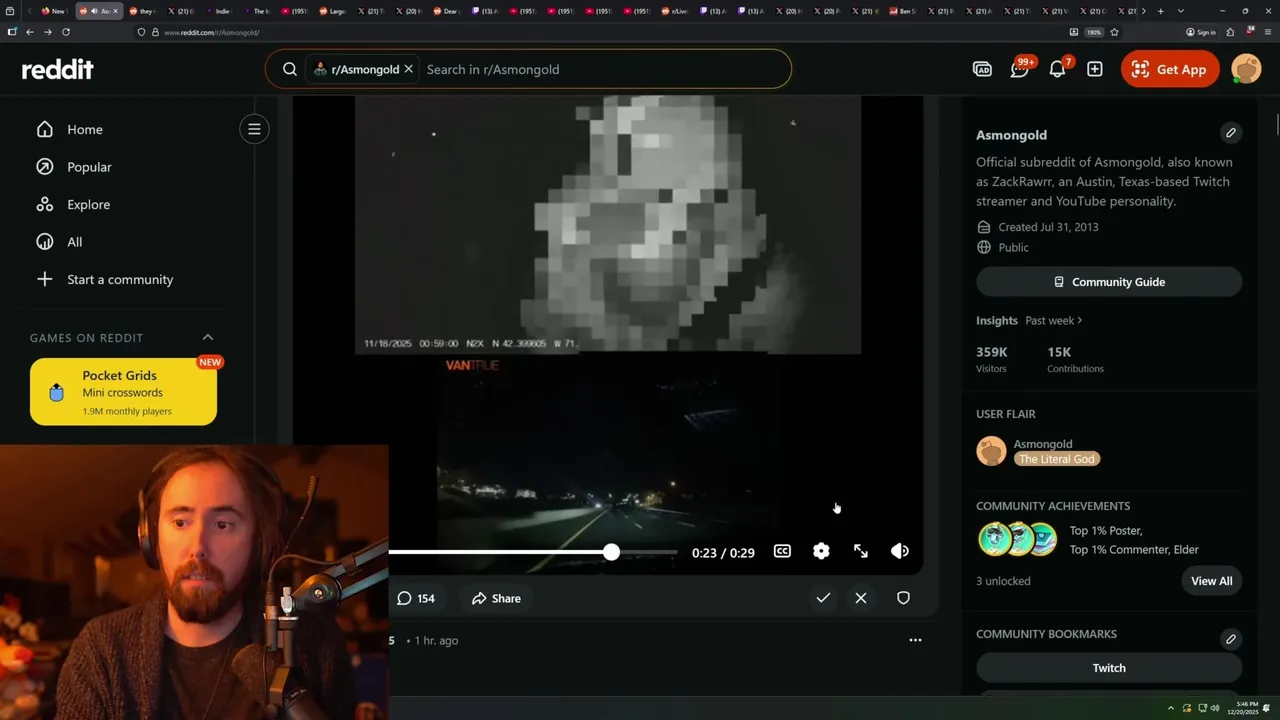Open Popular in sidebar

pos(89,167)
